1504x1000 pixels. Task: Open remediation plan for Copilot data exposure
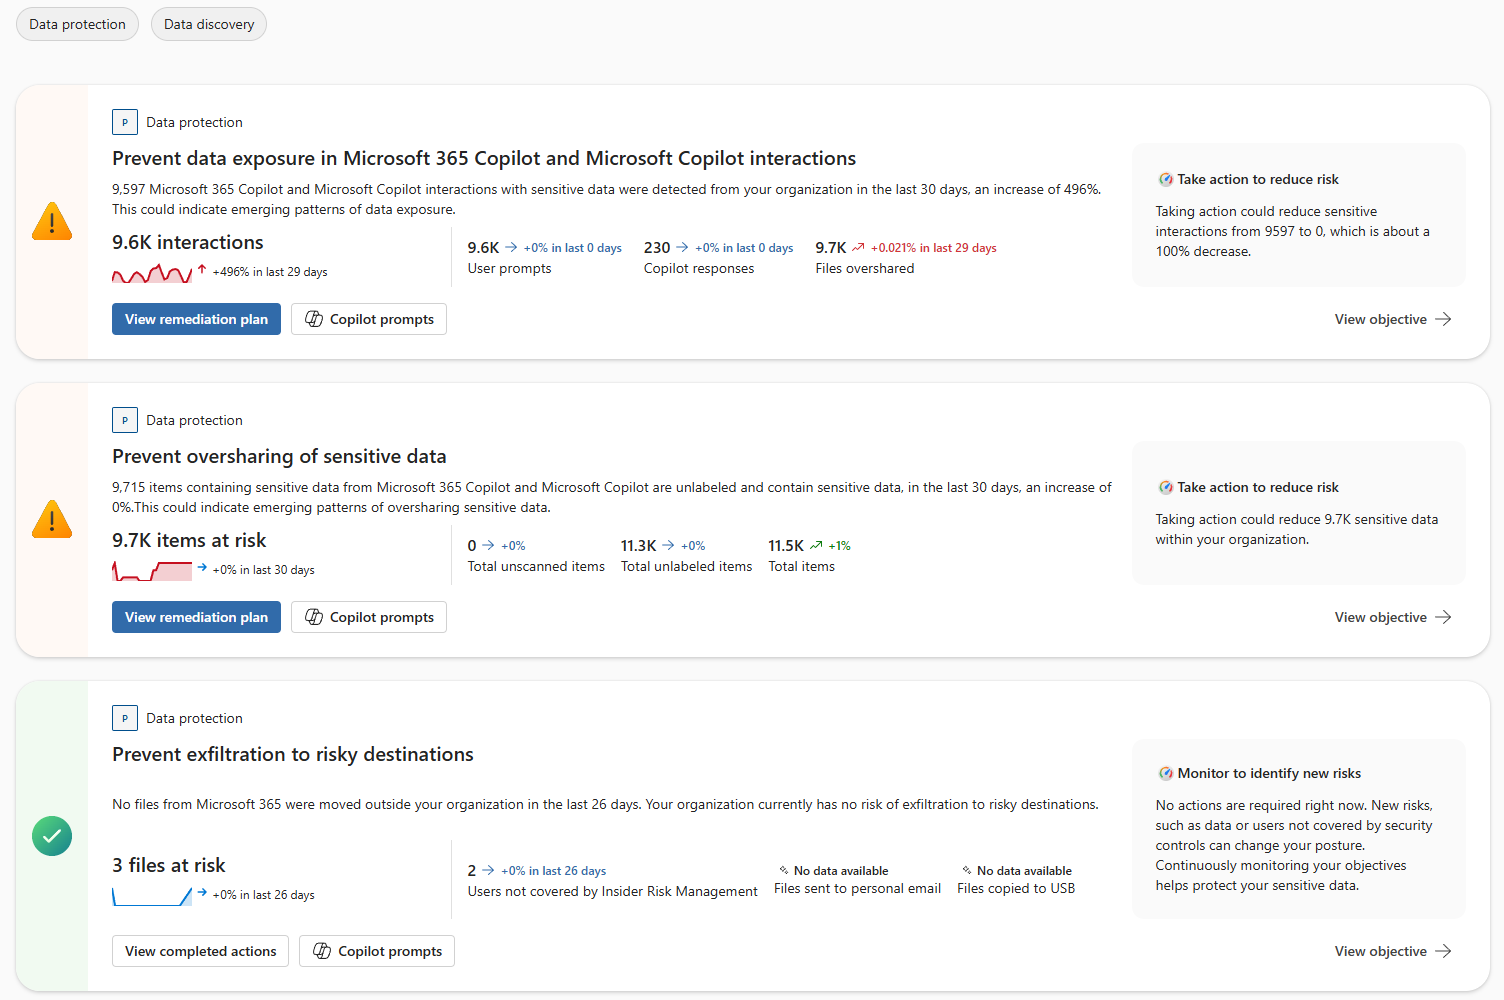tap(196, 319)
